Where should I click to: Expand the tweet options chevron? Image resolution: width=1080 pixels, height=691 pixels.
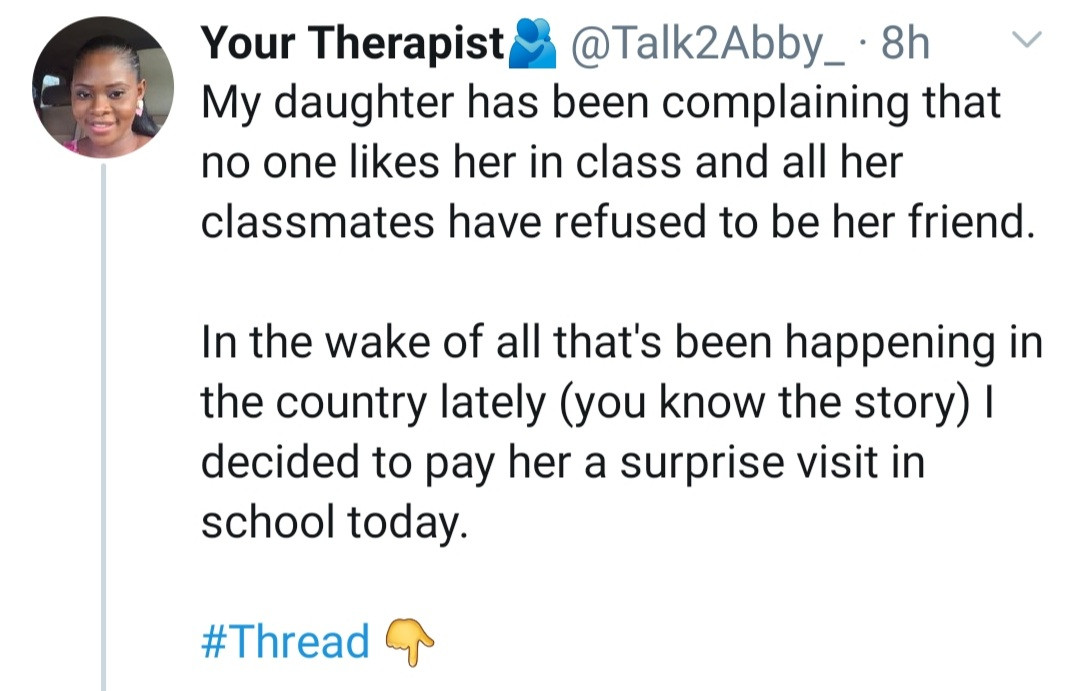click(x=1029, y=39)
